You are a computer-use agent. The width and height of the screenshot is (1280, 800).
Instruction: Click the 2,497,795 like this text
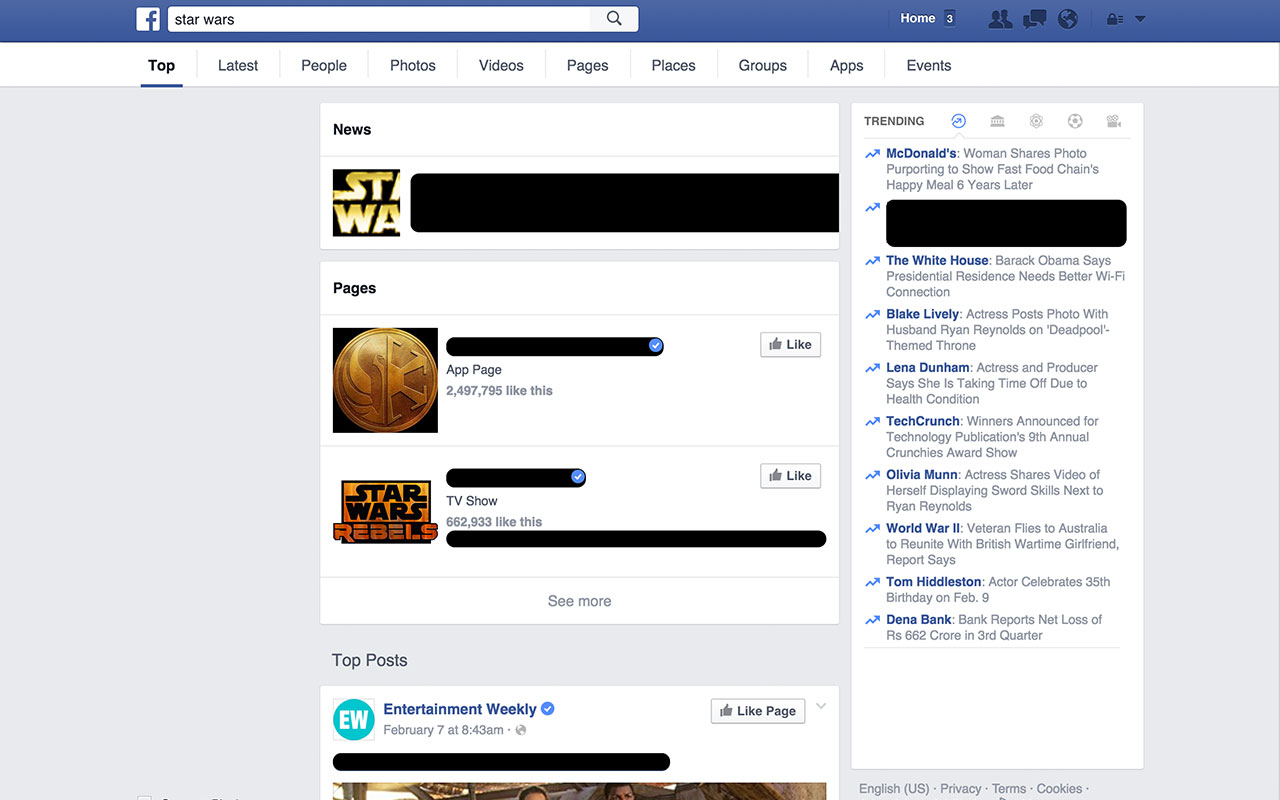(499, 390)
